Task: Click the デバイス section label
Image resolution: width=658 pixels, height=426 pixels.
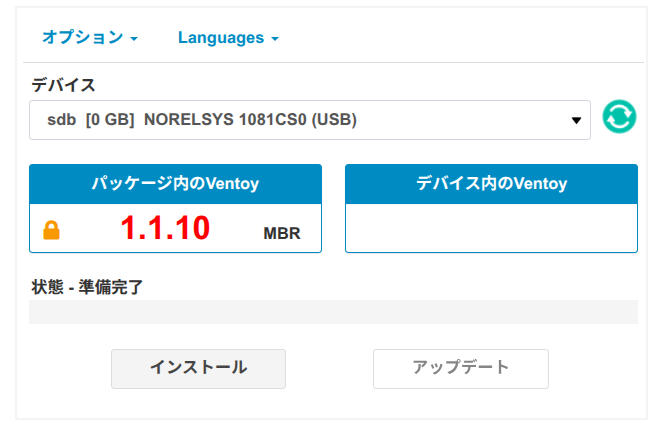Action: pyautogui.click(x=63, y=84)
